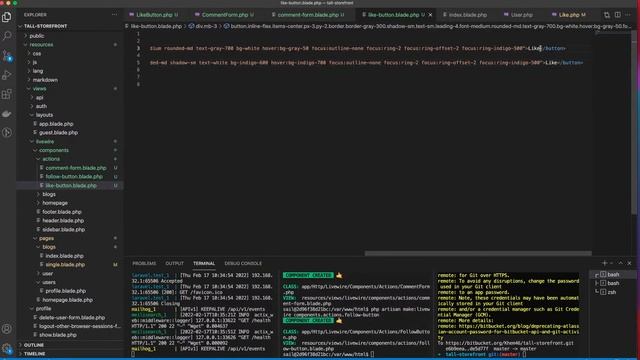Open Explorer views and more actions menu
Viewport: 640px width, 360px height.
pos(114,15)
